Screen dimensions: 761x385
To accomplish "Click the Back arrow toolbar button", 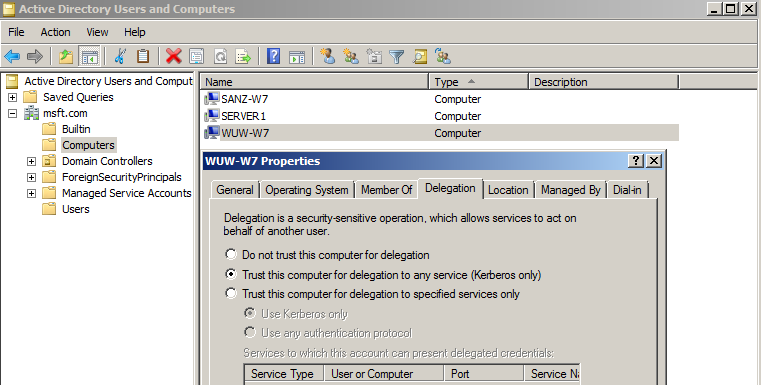I will tap(12, 57).
